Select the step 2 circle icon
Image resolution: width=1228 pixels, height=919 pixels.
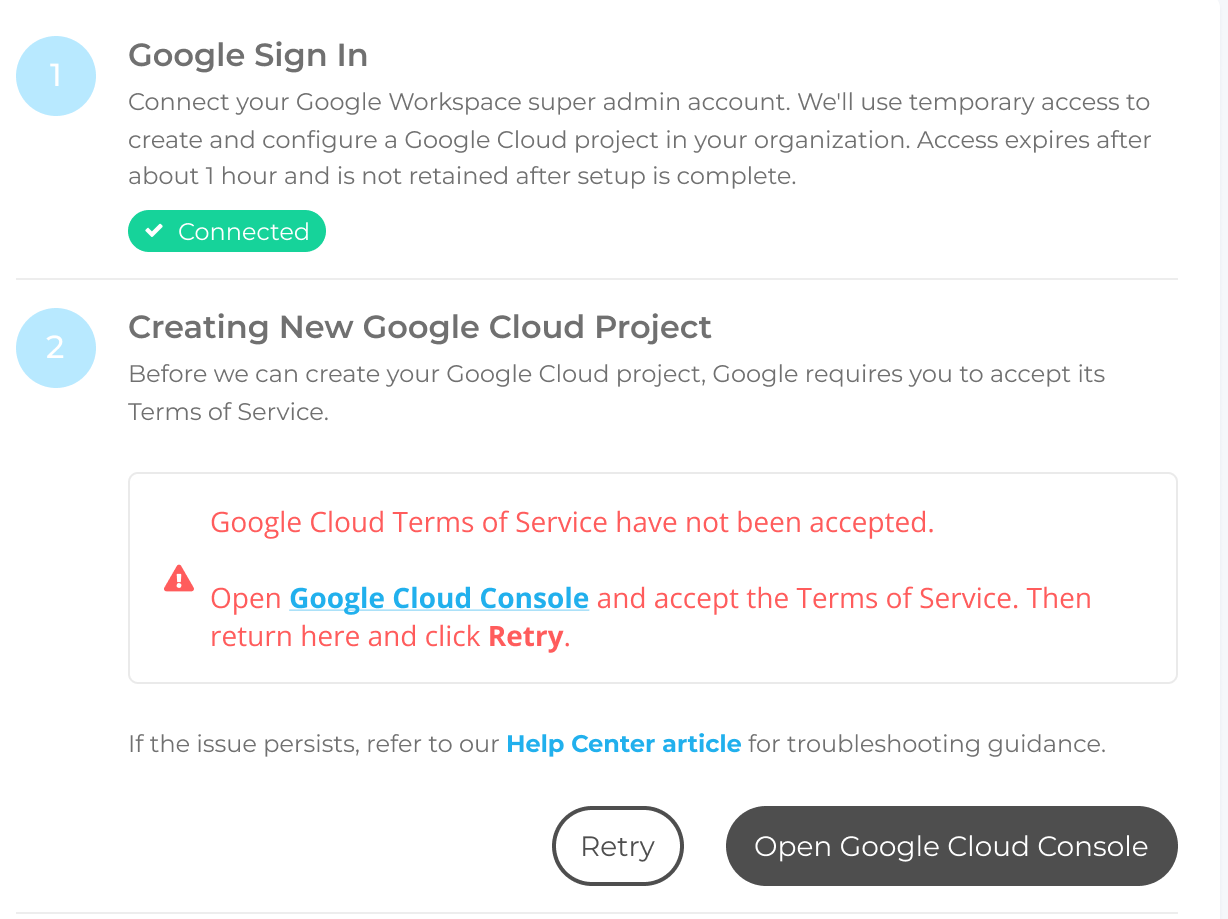[x=56, y=348]
